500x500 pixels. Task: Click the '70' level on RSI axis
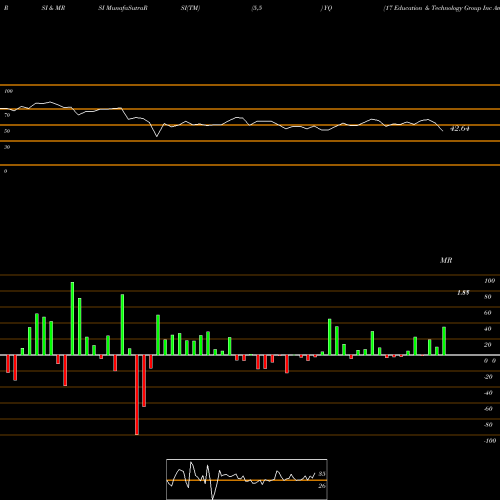click(7, 115)
